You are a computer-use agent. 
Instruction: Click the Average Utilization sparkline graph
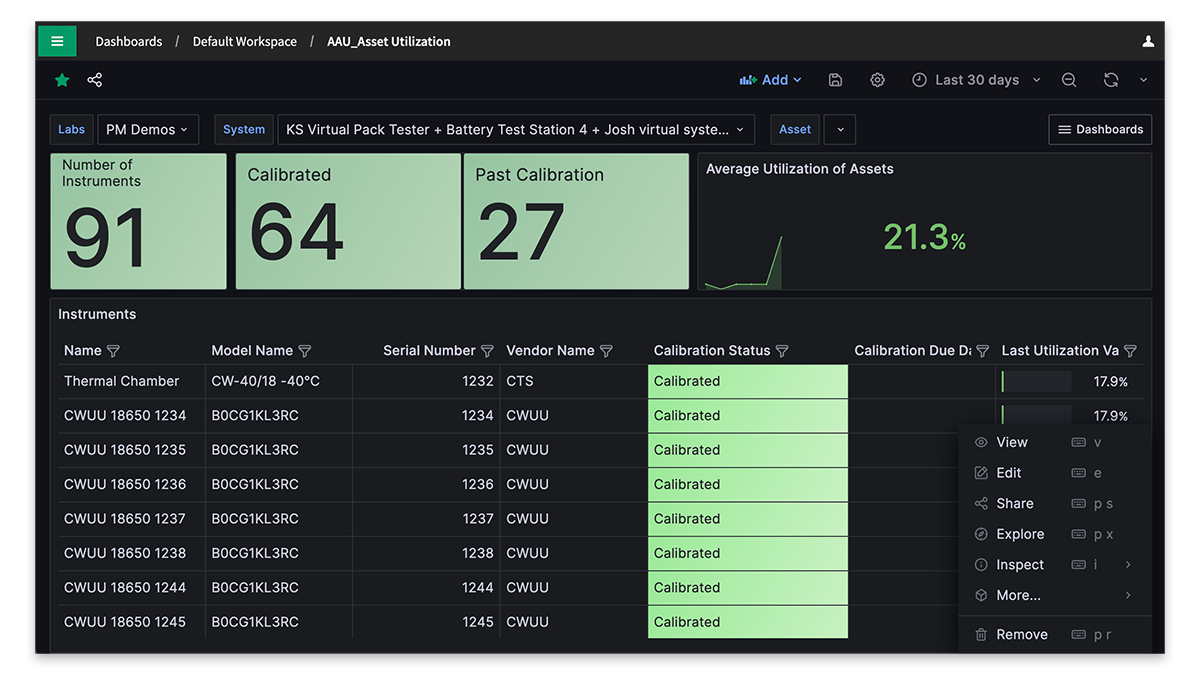[743, 263]
